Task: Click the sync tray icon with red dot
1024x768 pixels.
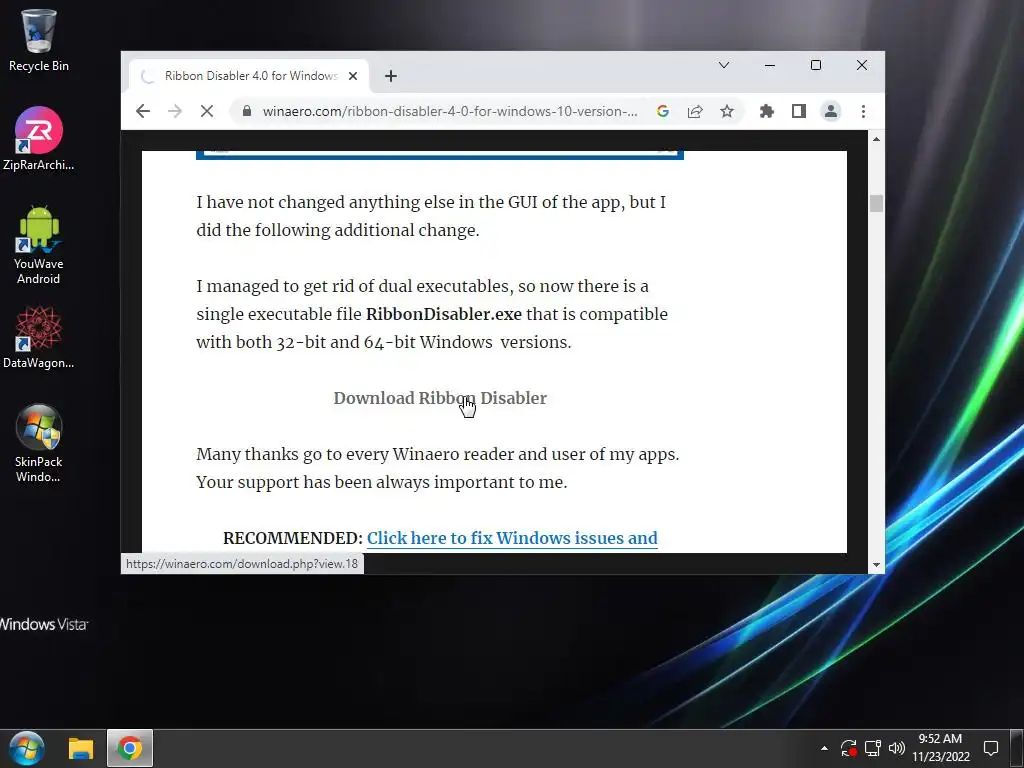Action: pyautogui.click(x=848, y=748)
